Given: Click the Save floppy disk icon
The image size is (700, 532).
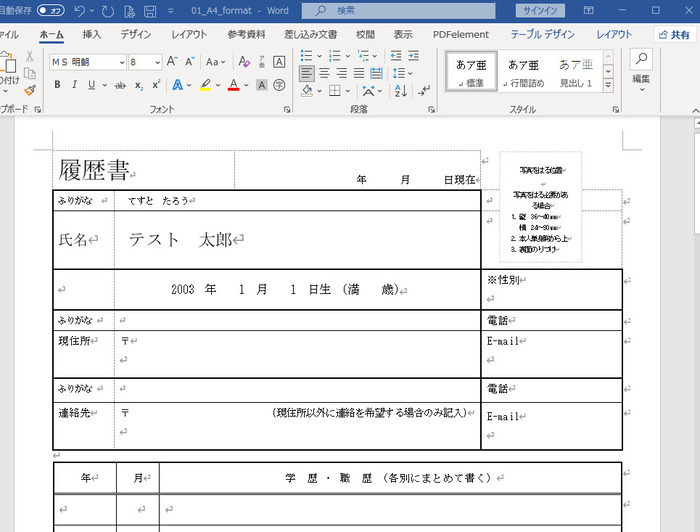Looking at the screenshot, I should 150,11.
